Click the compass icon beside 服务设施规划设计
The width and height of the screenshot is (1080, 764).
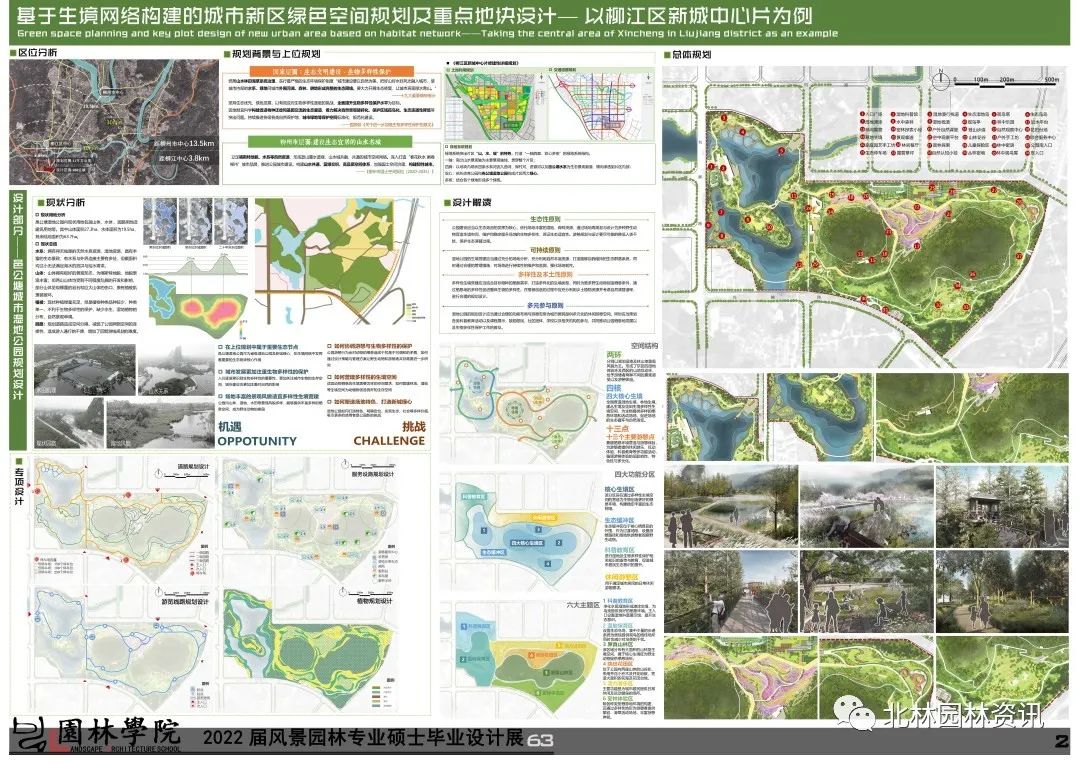pyautogui.click(x=346, y=466)
